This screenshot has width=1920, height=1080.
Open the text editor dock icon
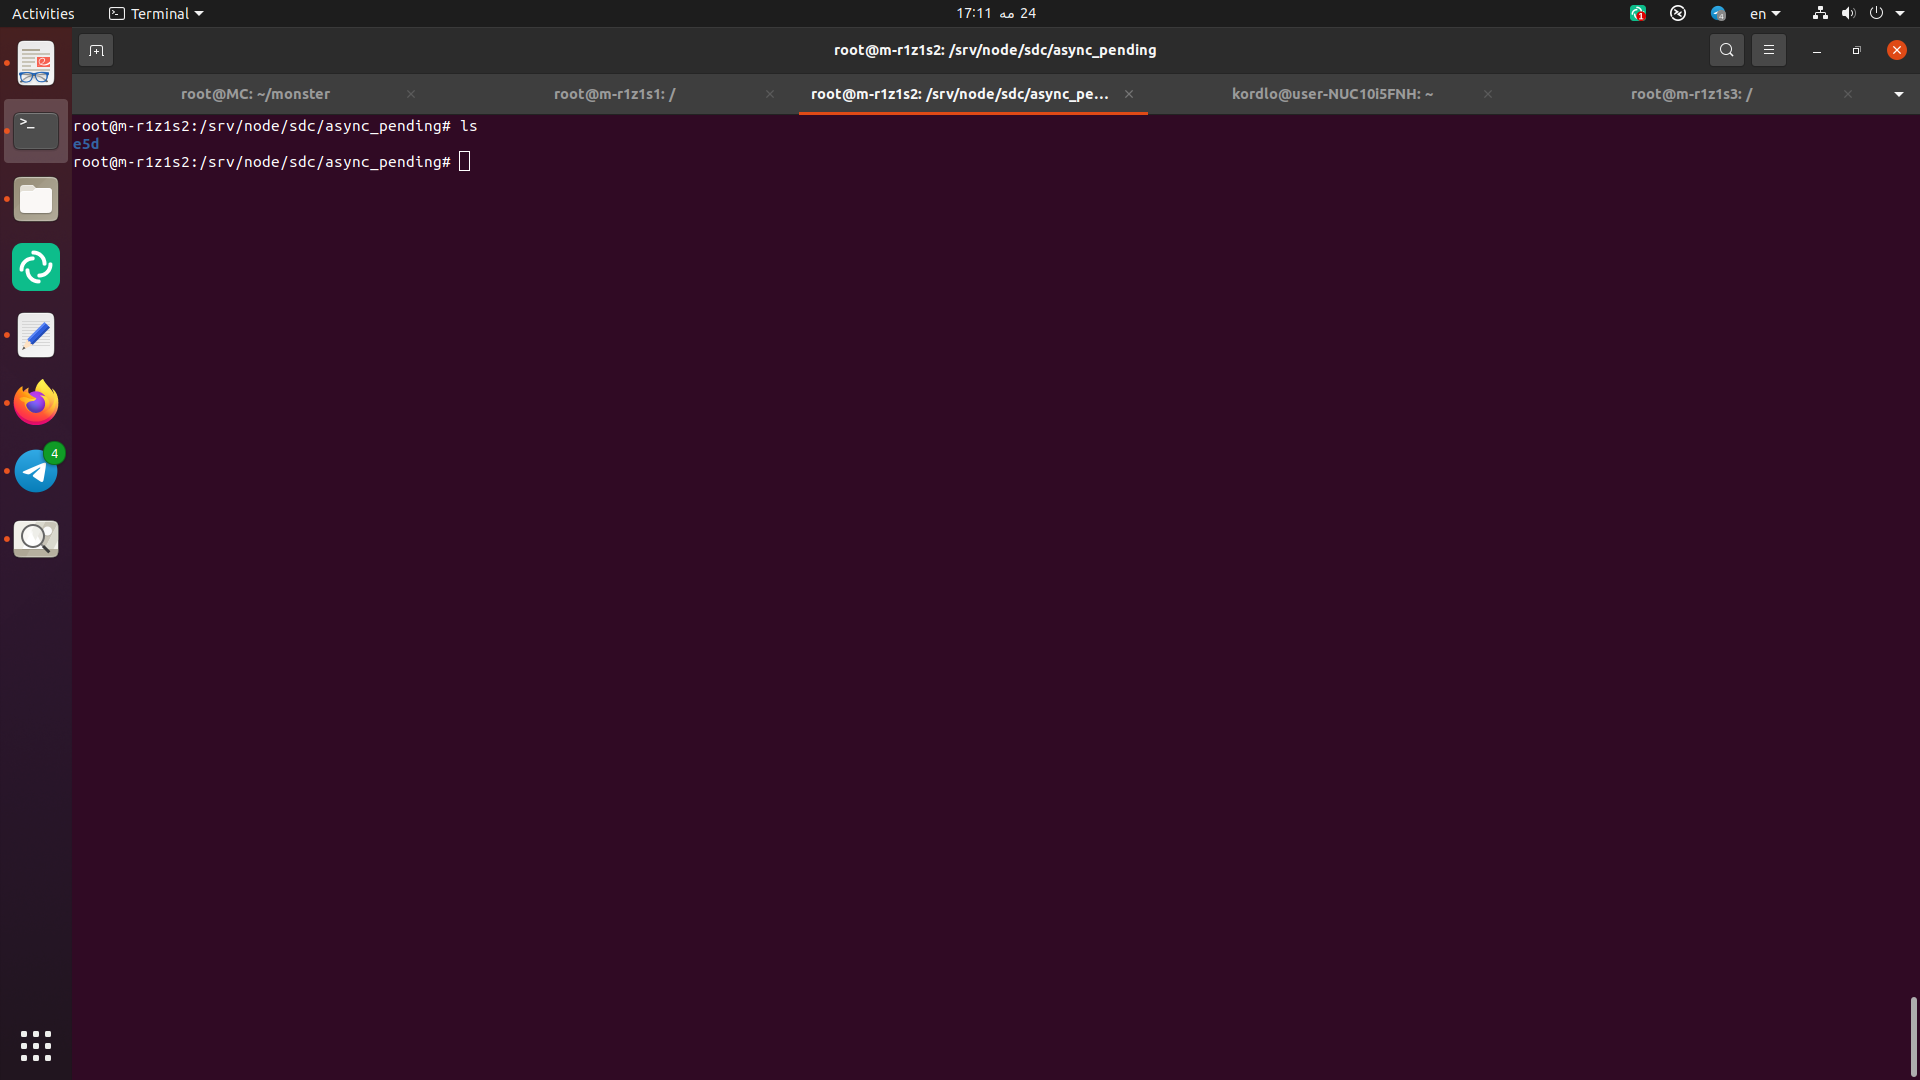[x=36, y=335]
